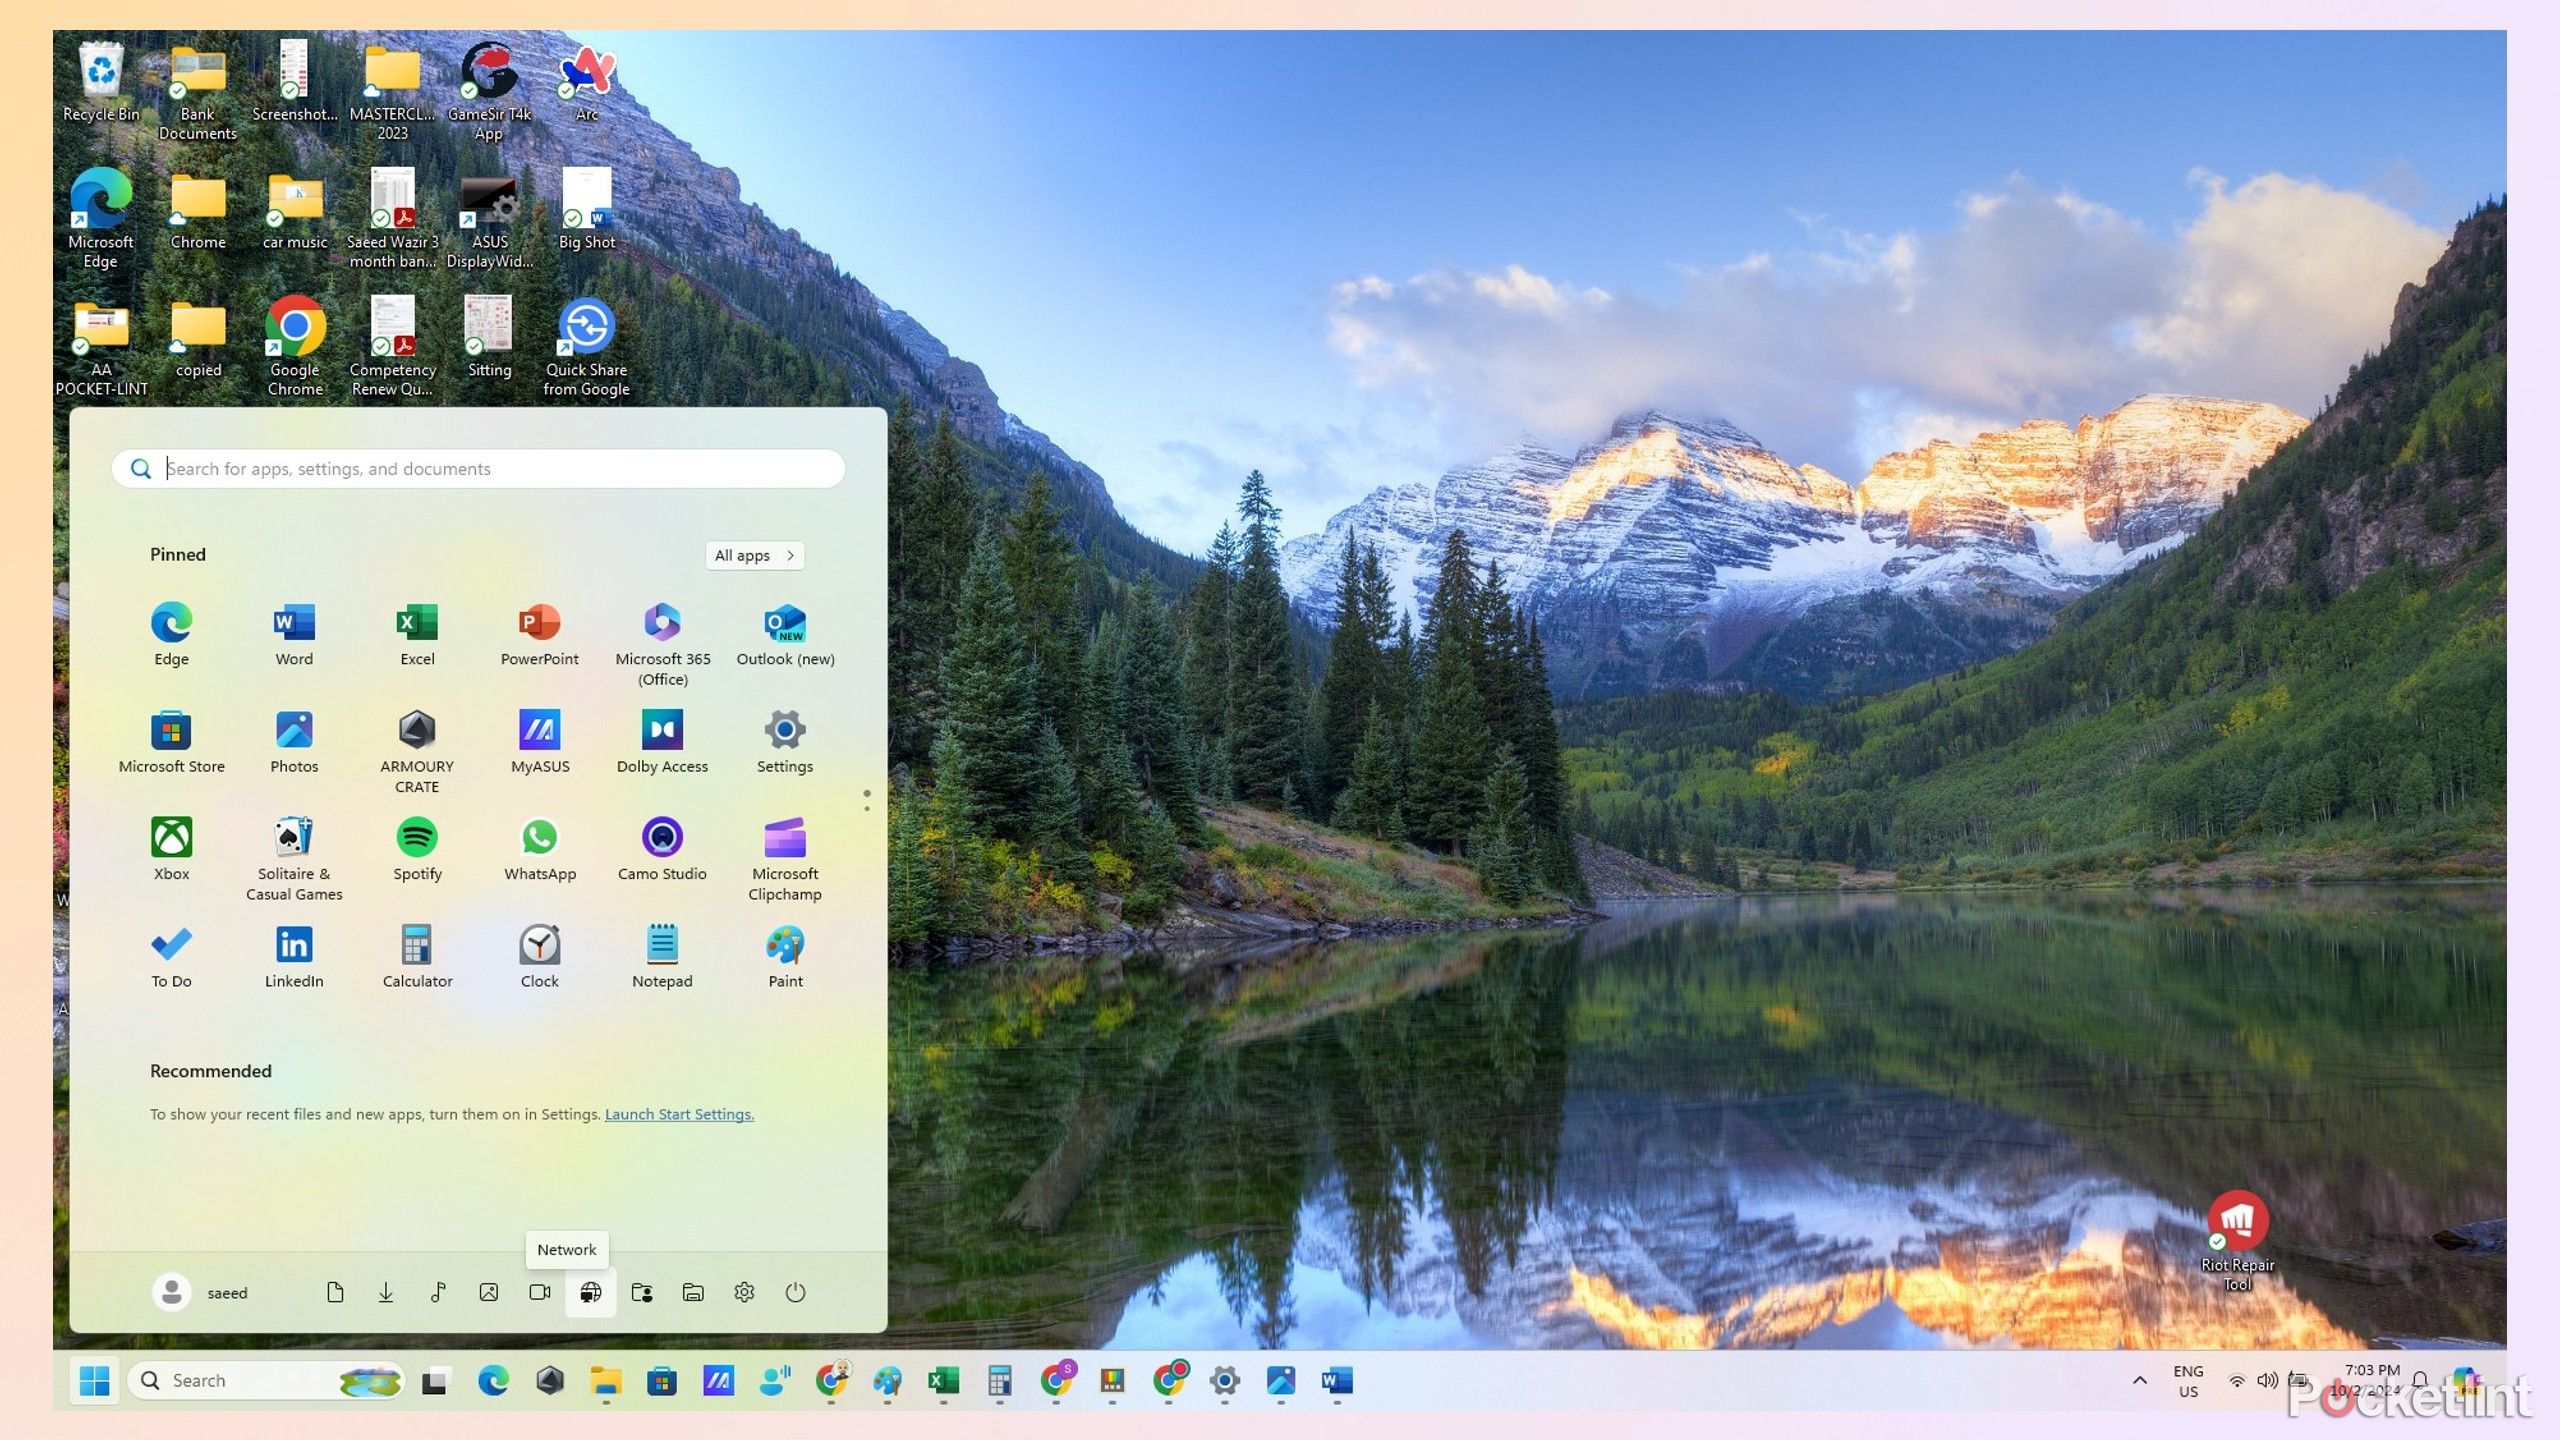Open File Explorer from Start footer
Image resolution: width=2560 pixels, height=1440 pixels.
pos(693,1292)
